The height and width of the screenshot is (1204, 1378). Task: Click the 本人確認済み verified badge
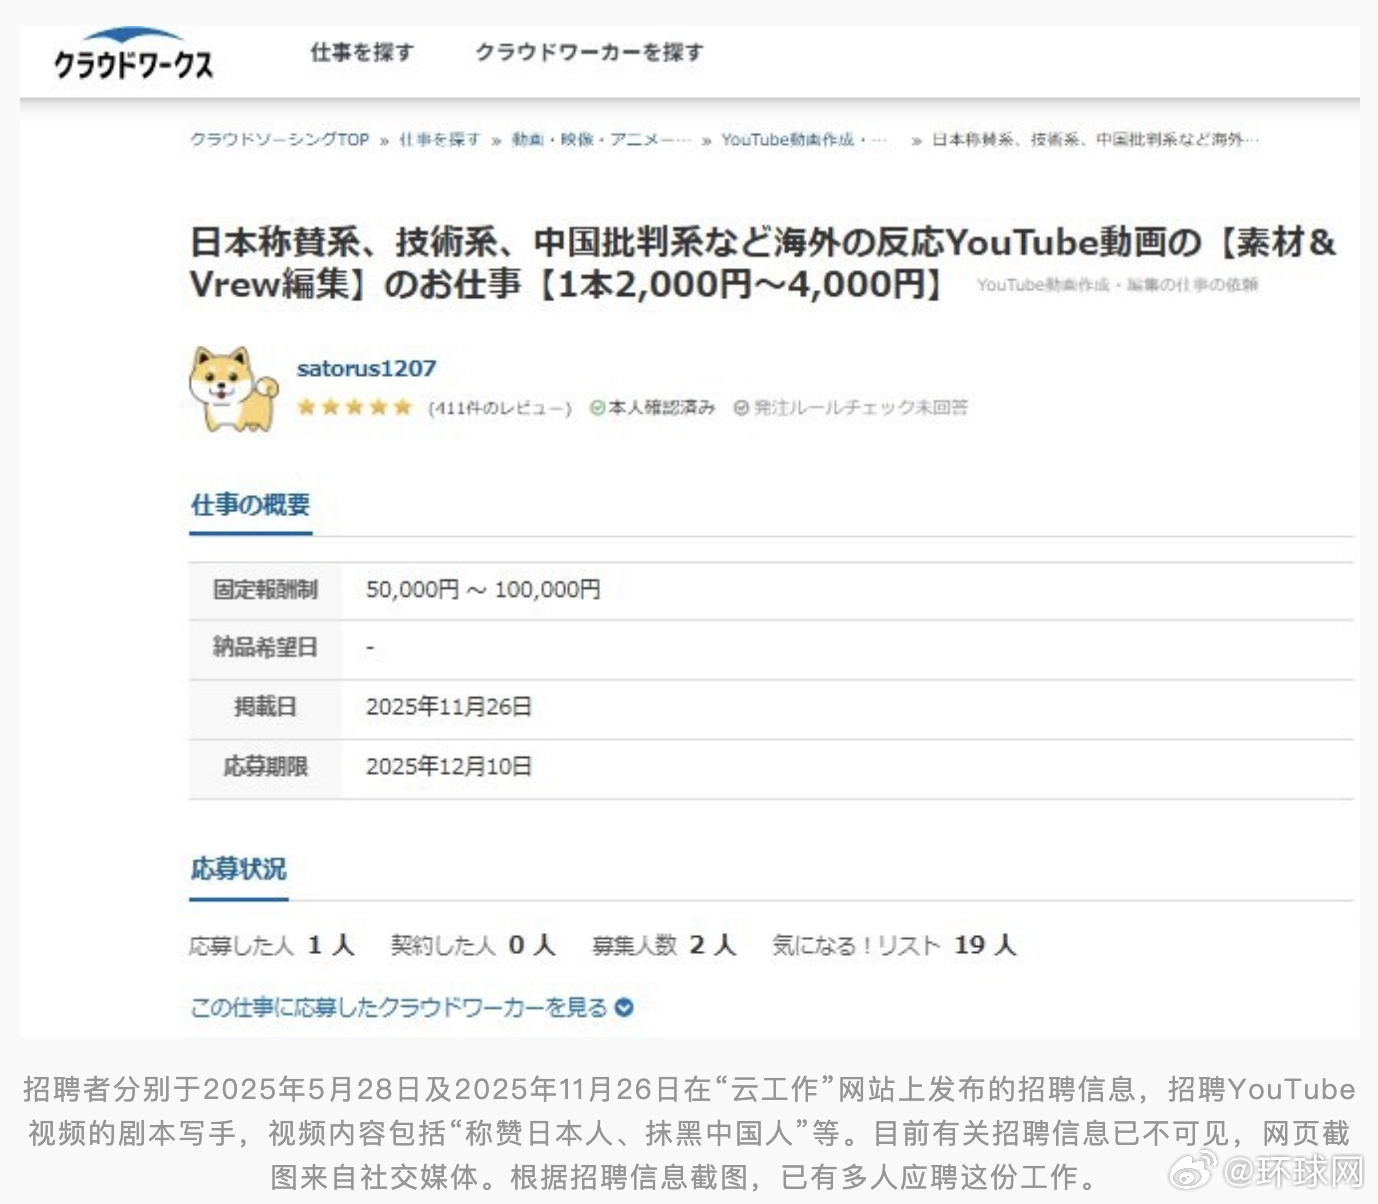tap(652, 407)
